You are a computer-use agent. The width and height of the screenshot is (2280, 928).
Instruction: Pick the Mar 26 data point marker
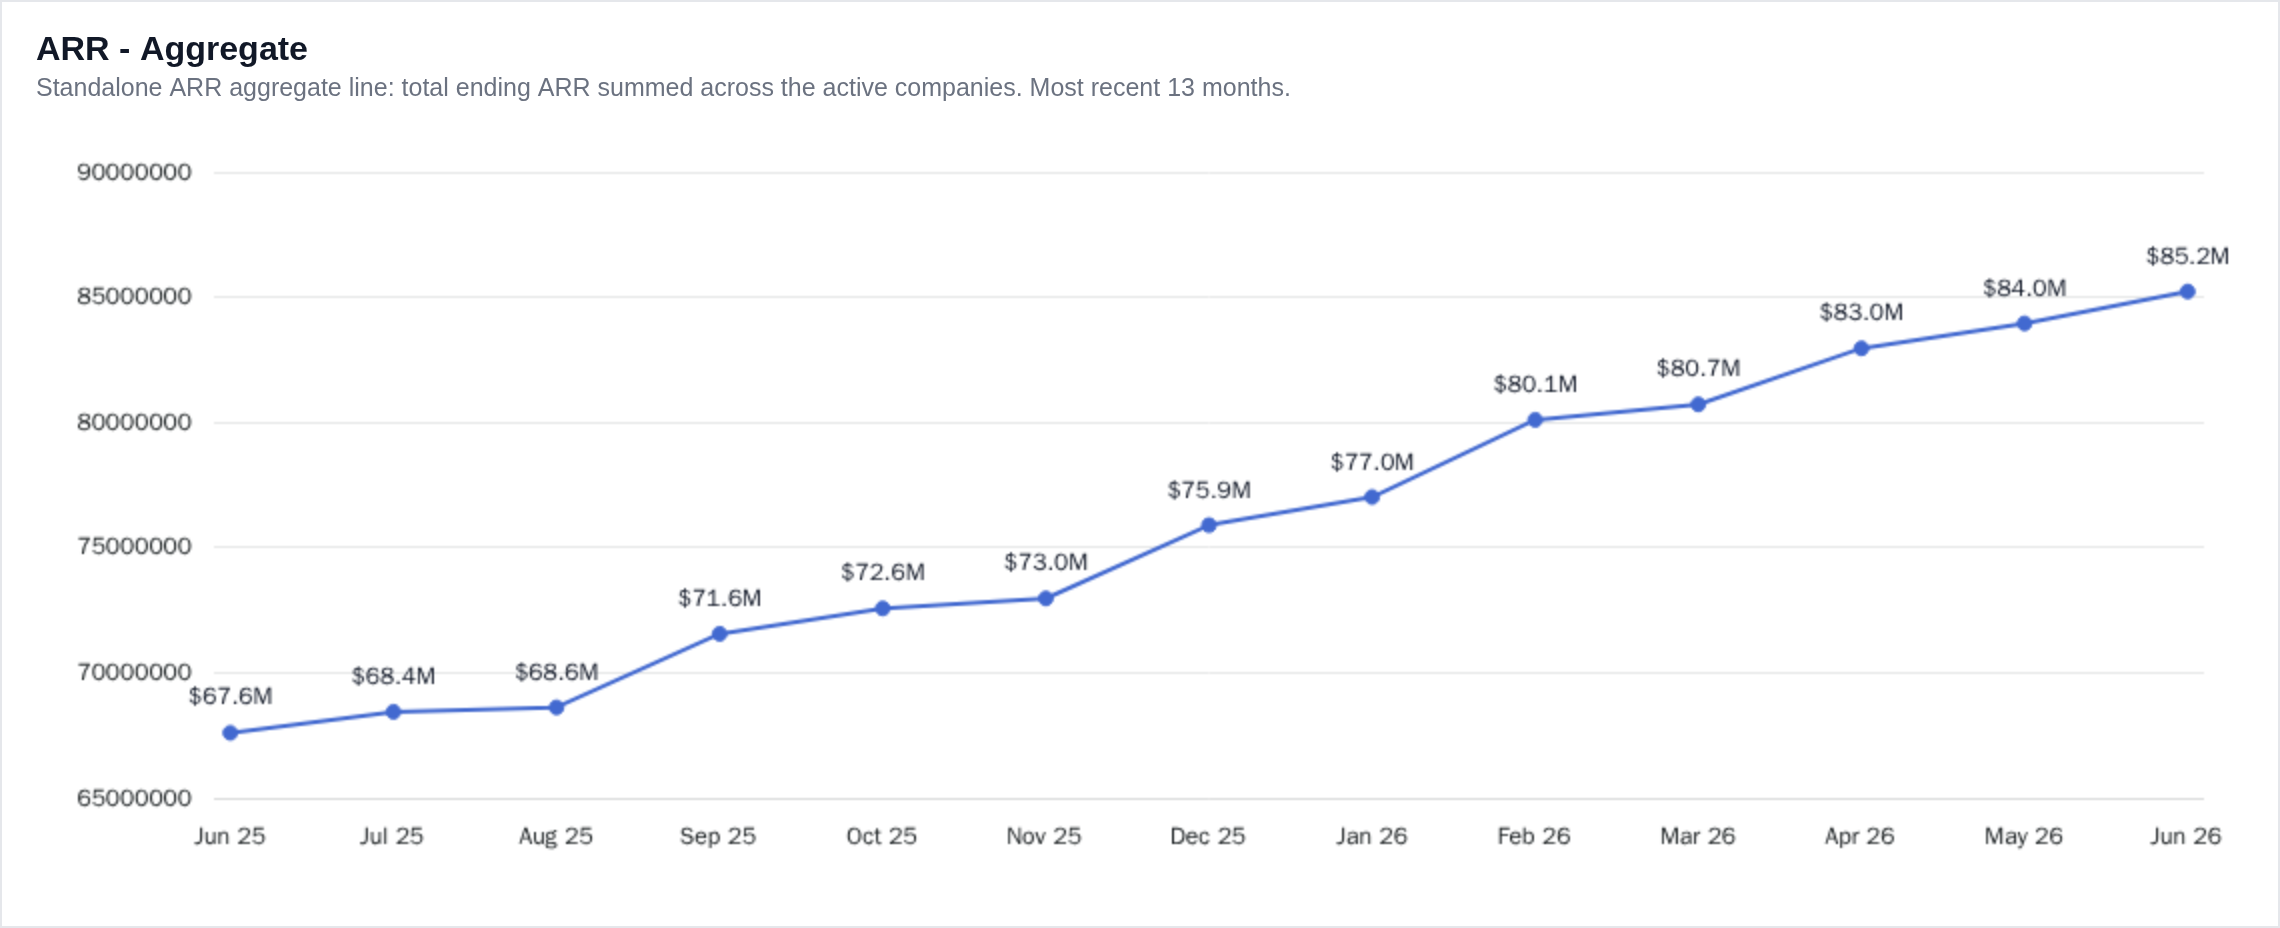pyautogui.click(x=1698, y=404)
